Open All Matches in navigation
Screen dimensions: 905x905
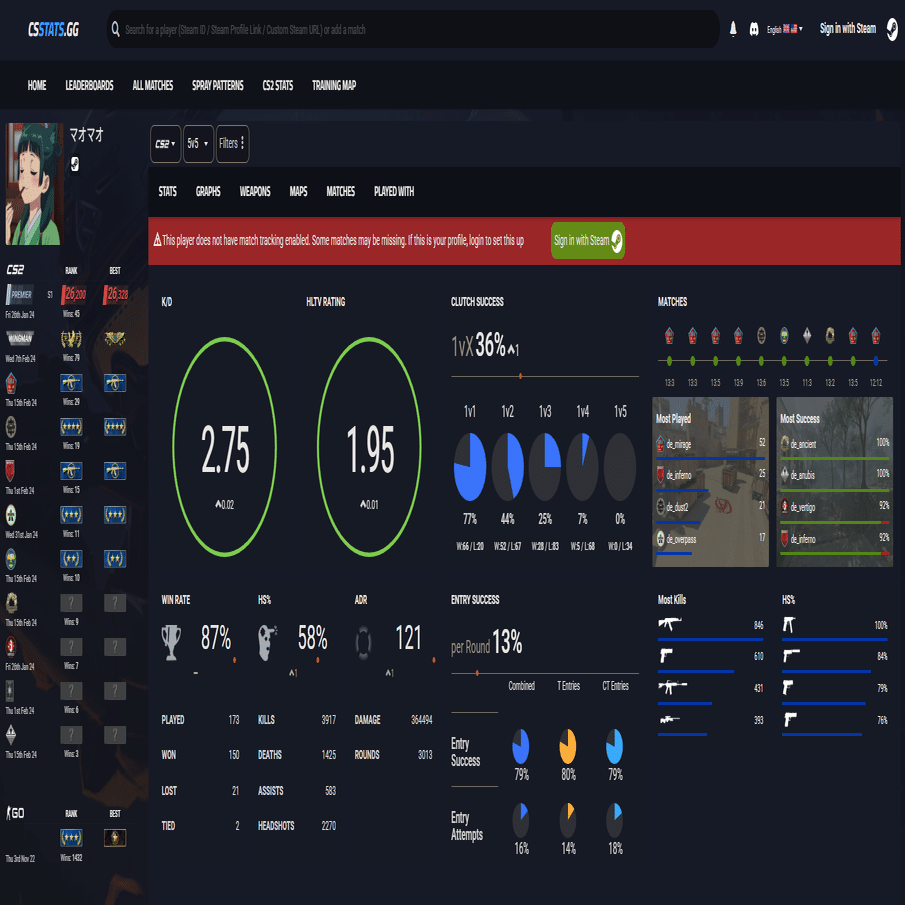coord(152,85)
